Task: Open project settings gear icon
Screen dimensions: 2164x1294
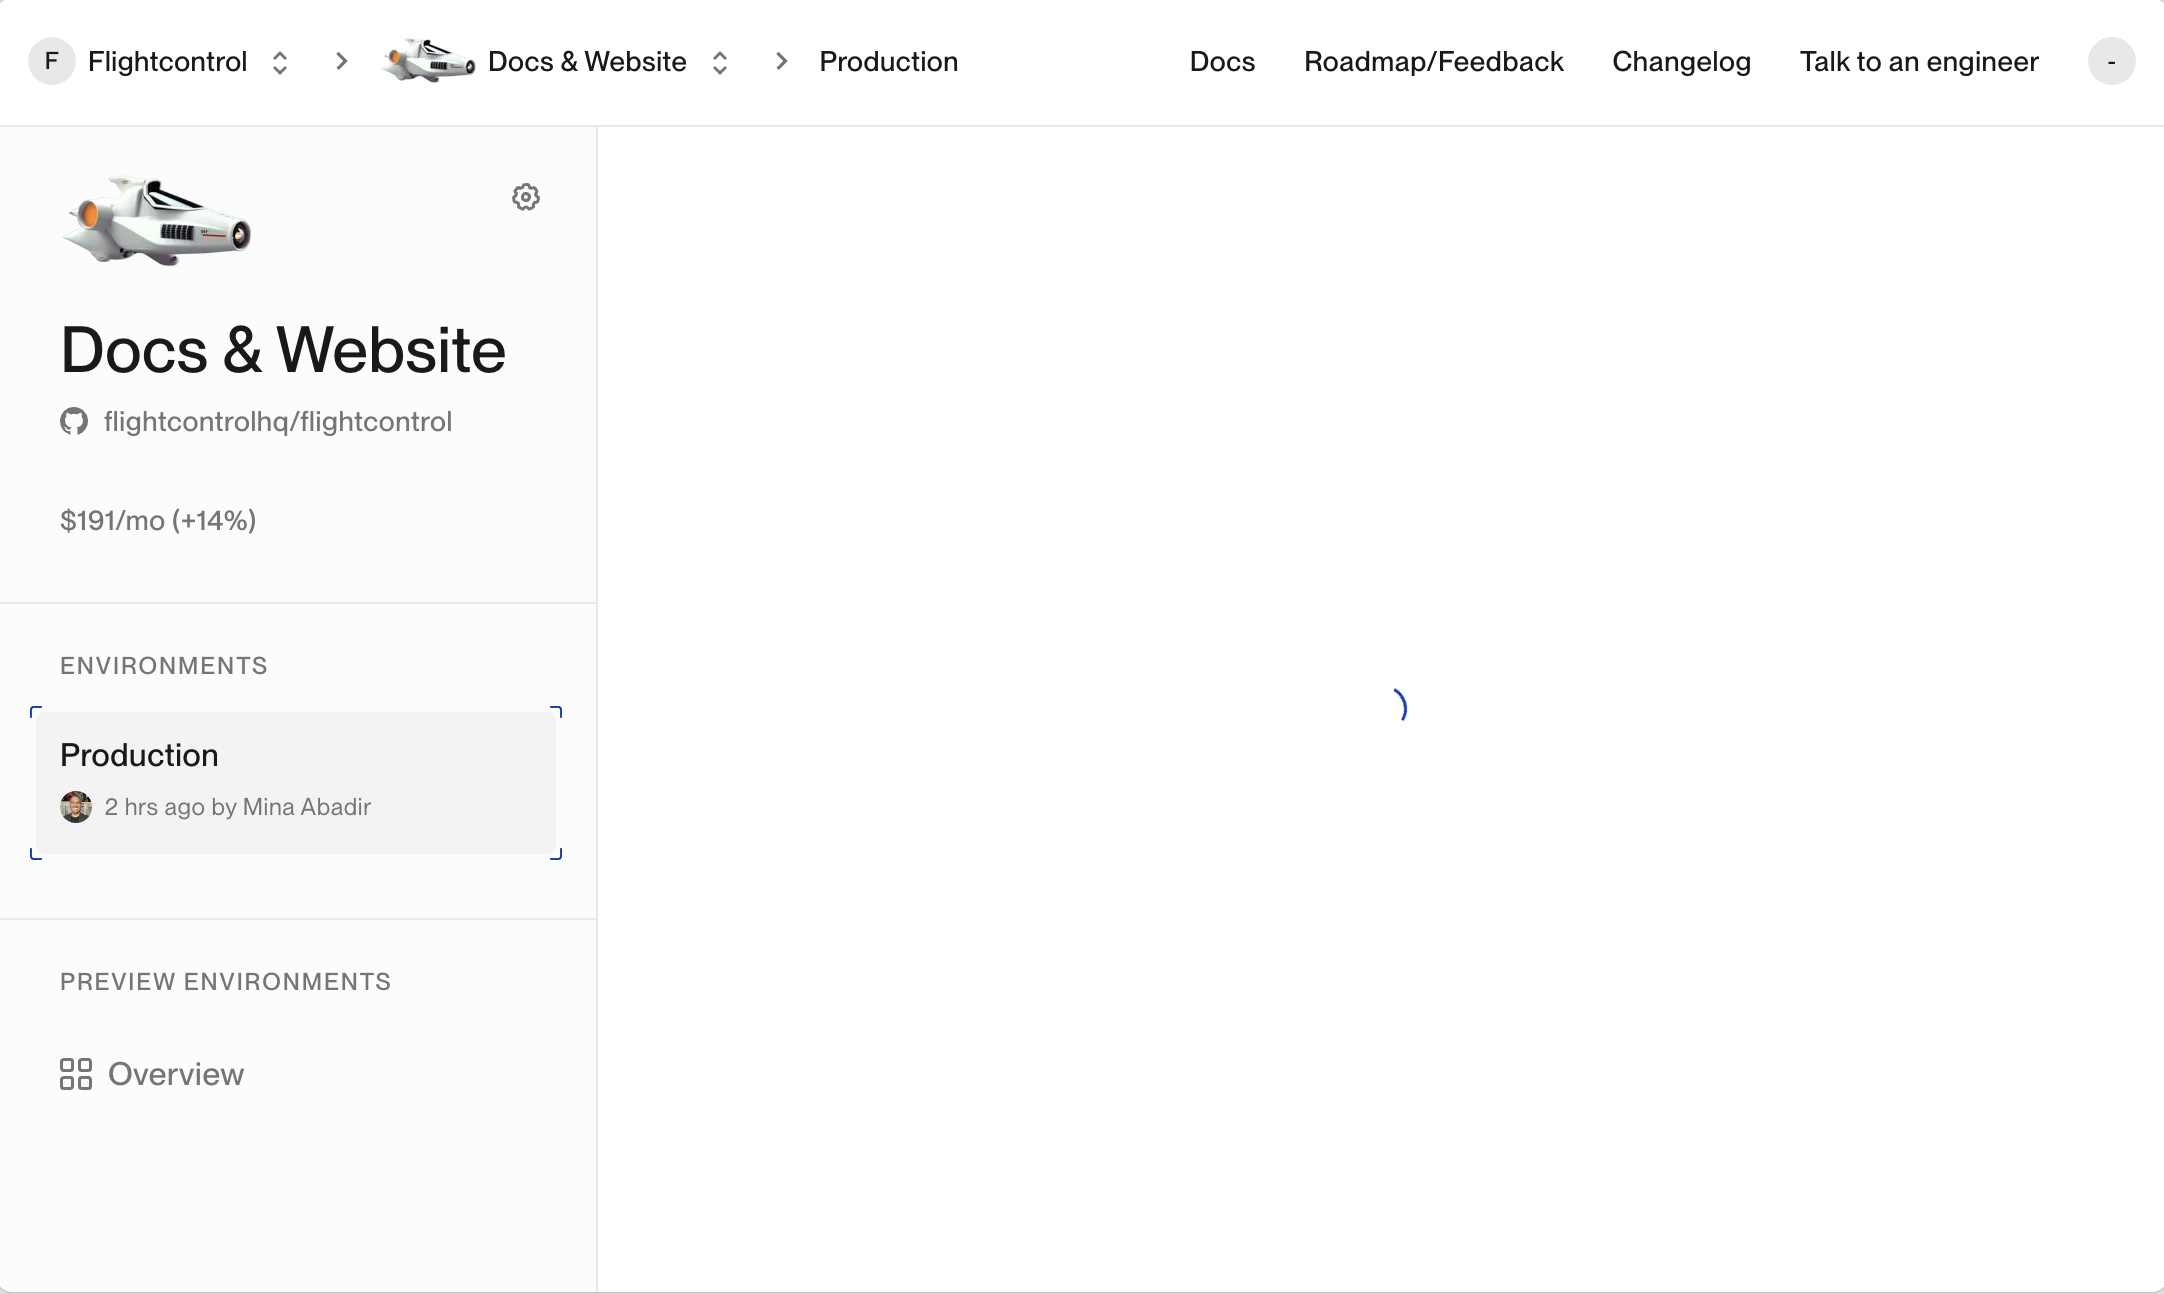Action: pos(526,197)
